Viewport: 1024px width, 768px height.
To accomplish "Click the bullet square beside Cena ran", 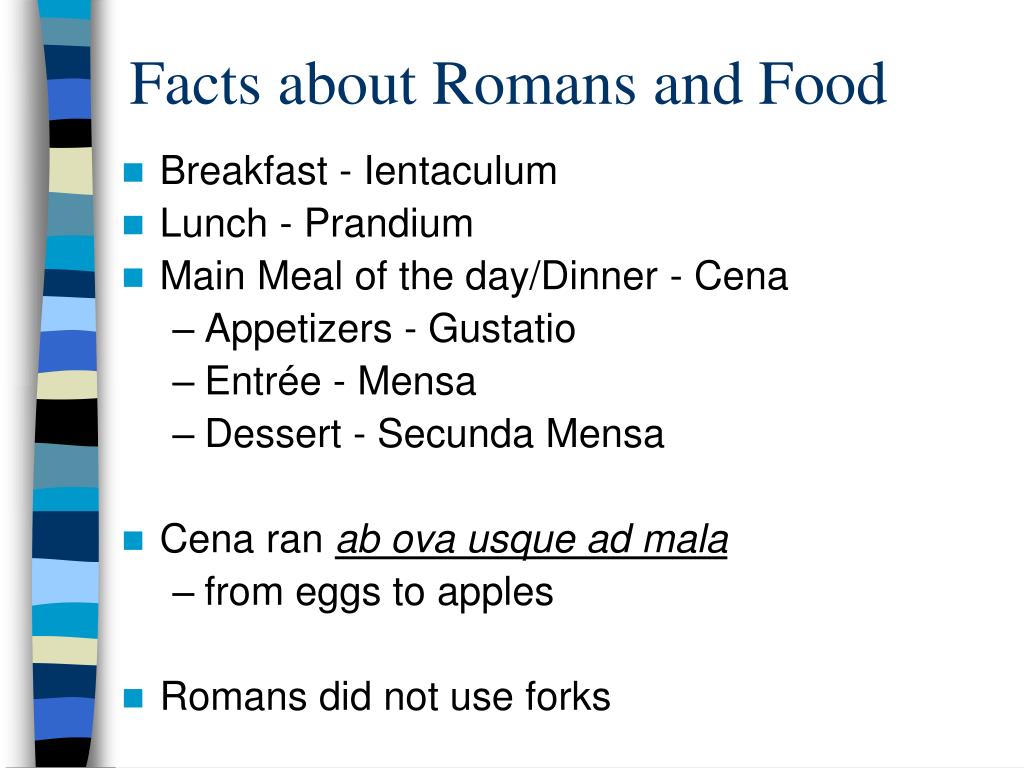I will click(x=133, y=541).
